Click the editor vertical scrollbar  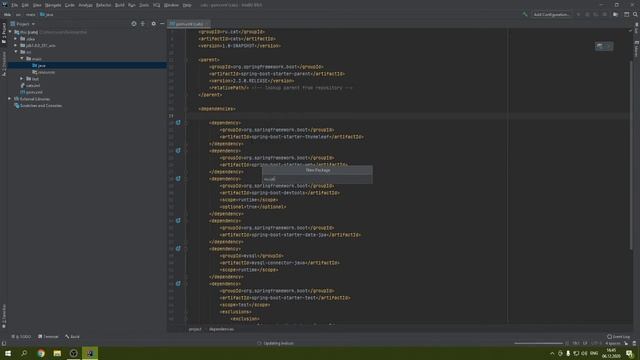[631, 155]
